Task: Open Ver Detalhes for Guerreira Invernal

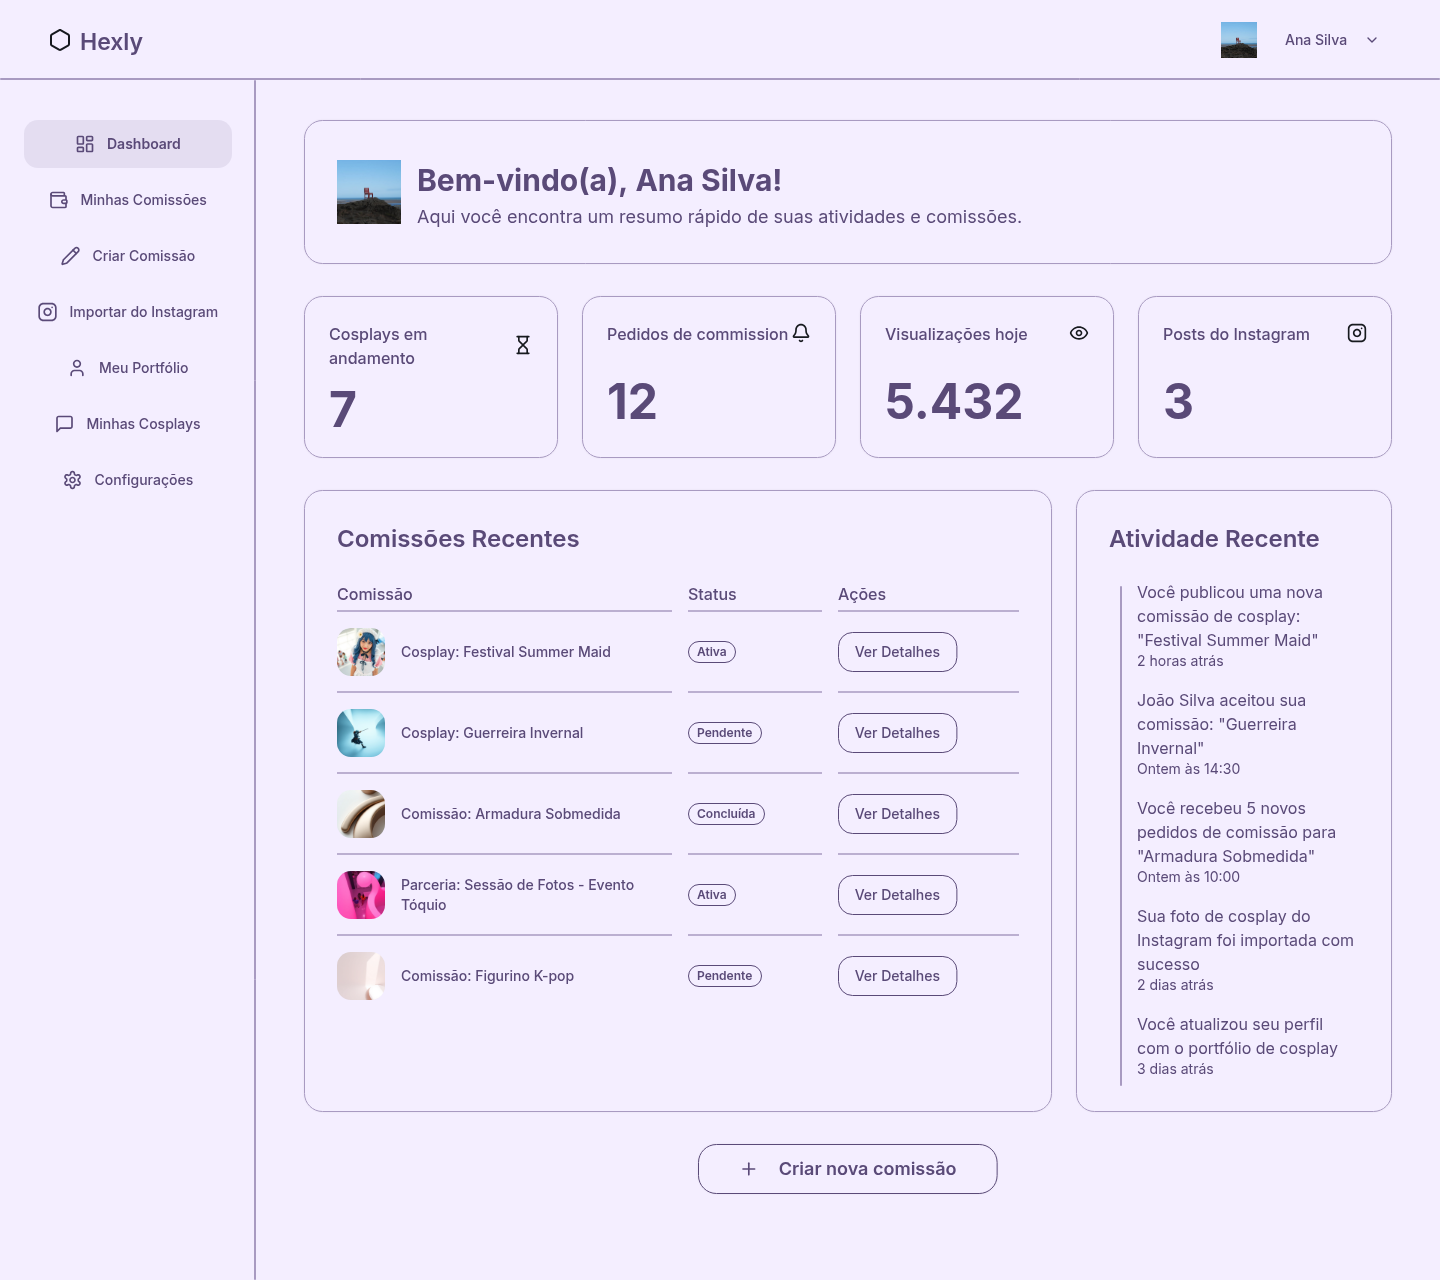Action: (897, 732)
